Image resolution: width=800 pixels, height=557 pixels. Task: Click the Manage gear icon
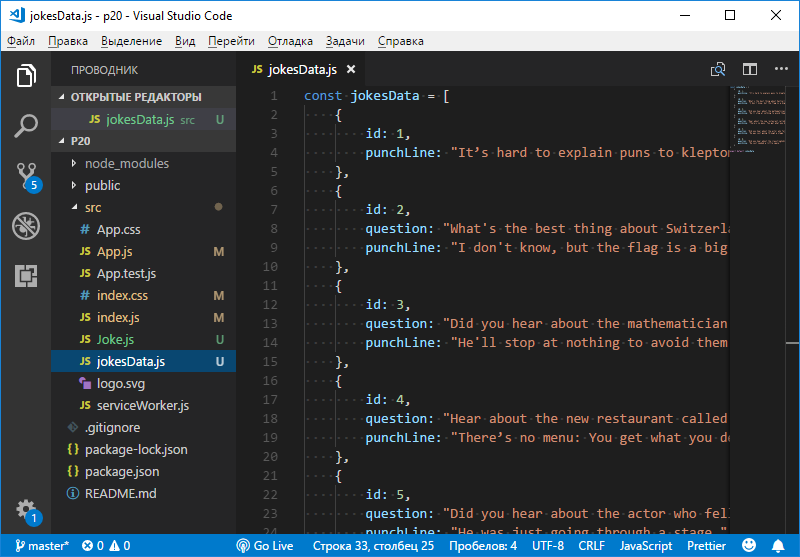tap(26, 508)
